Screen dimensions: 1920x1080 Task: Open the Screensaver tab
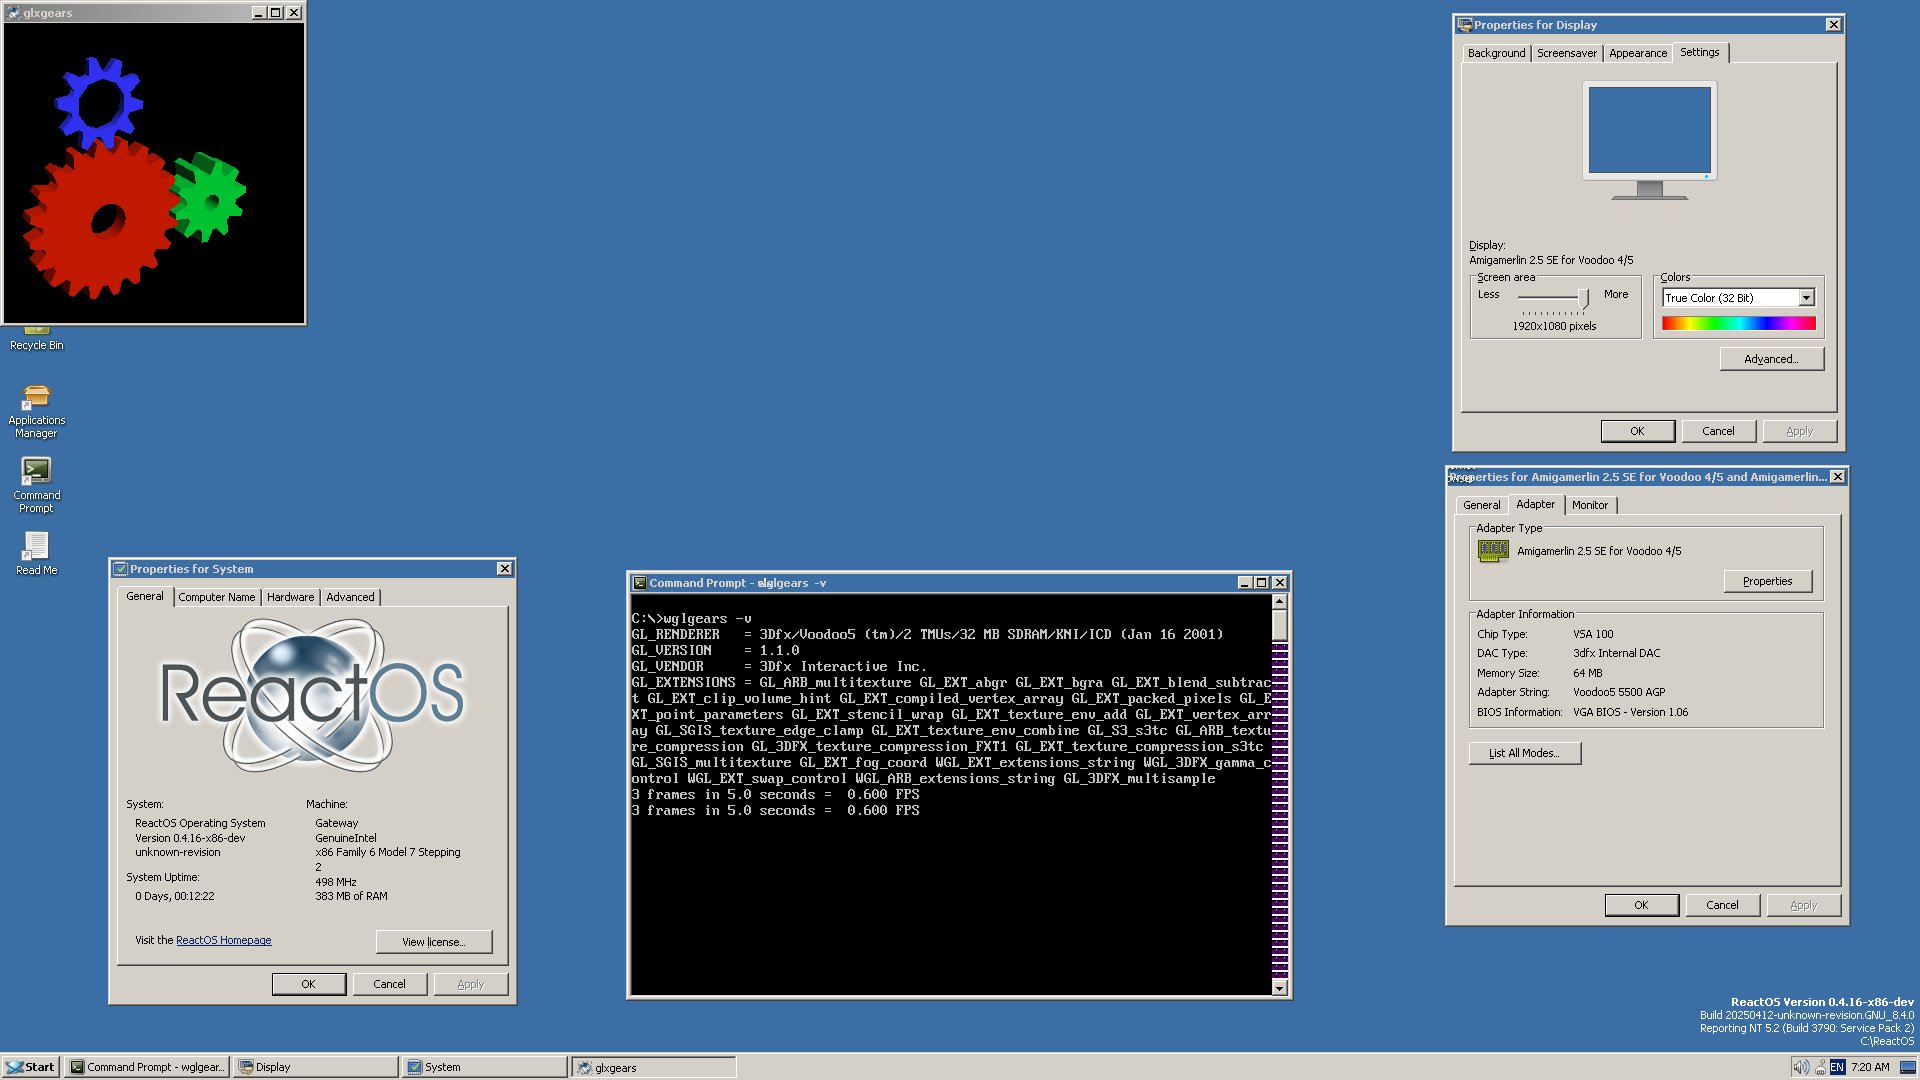(1566, 53)
